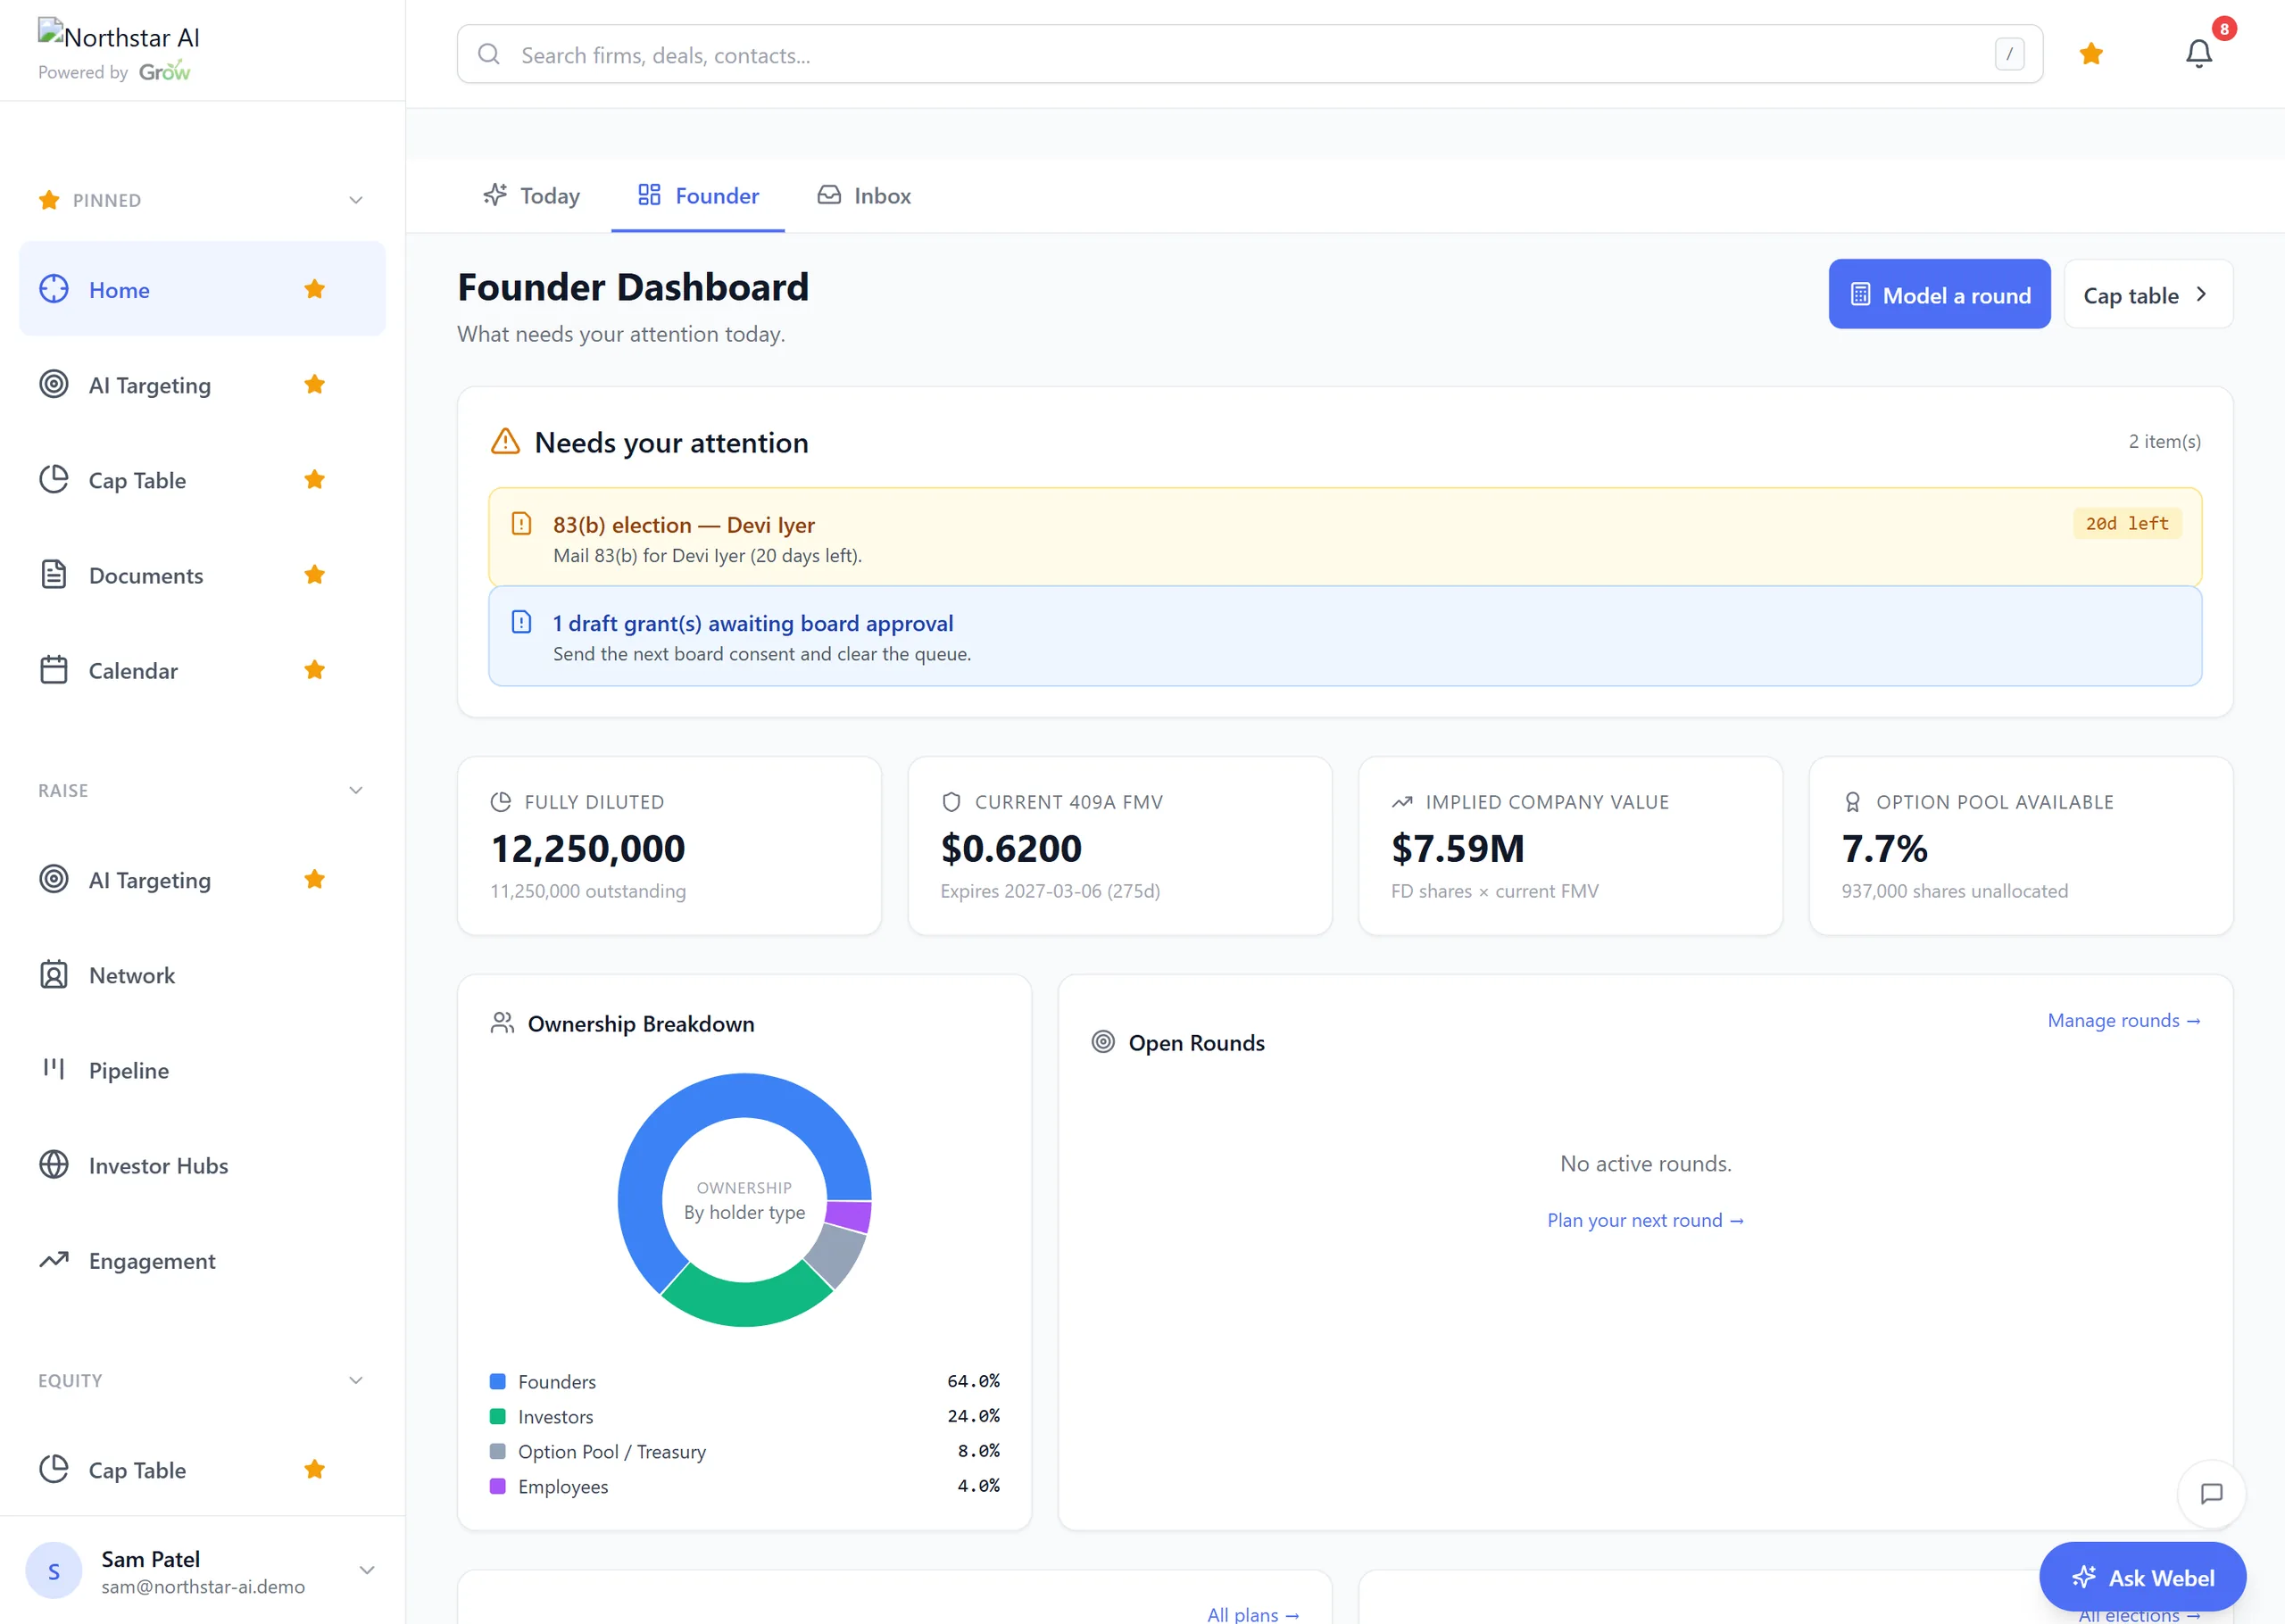
Task: Click the Pipeline bars icon
Action: click(x=54, y=1070)
